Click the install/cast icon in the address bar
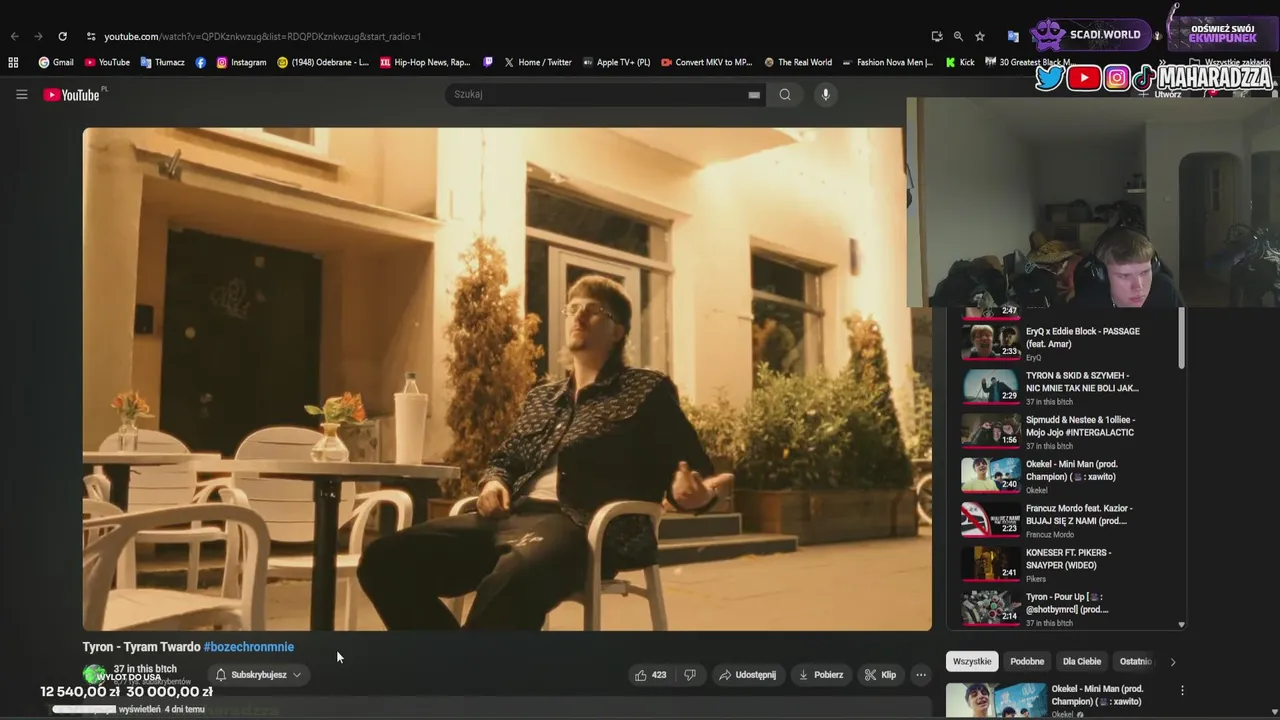This screenshot has width=1280, height=720. click(x=937, y=36)
